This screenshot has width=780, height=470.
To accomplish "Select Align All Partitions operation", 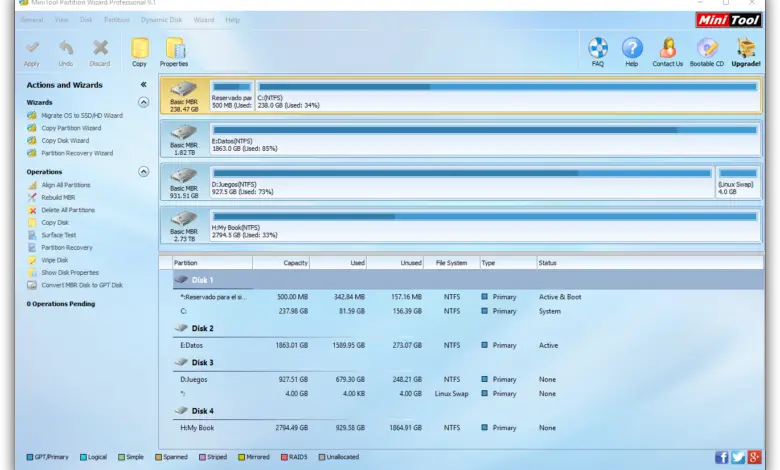I will coord(66,185).
